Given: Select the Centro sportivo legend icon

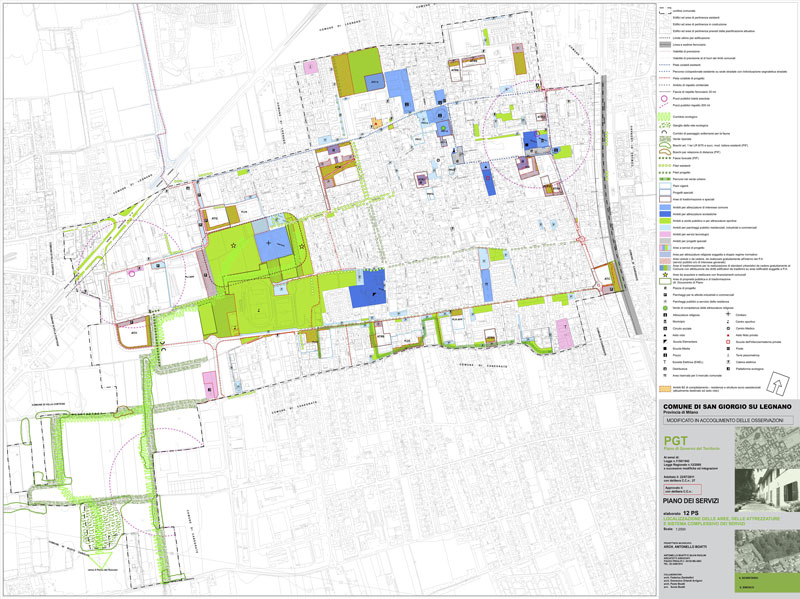Looking at the screenshot, I should coord(728,322).
